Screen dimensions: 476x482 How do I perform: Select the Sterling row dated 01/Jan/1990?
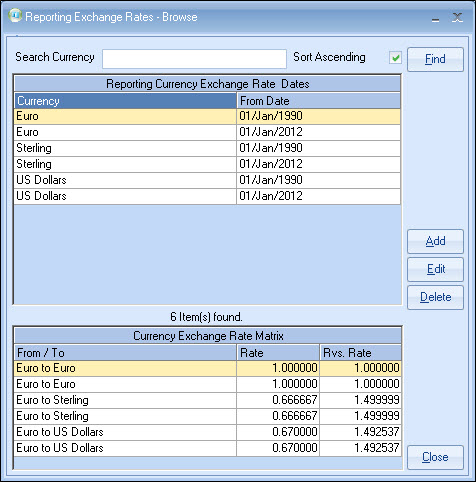point(207,148)
